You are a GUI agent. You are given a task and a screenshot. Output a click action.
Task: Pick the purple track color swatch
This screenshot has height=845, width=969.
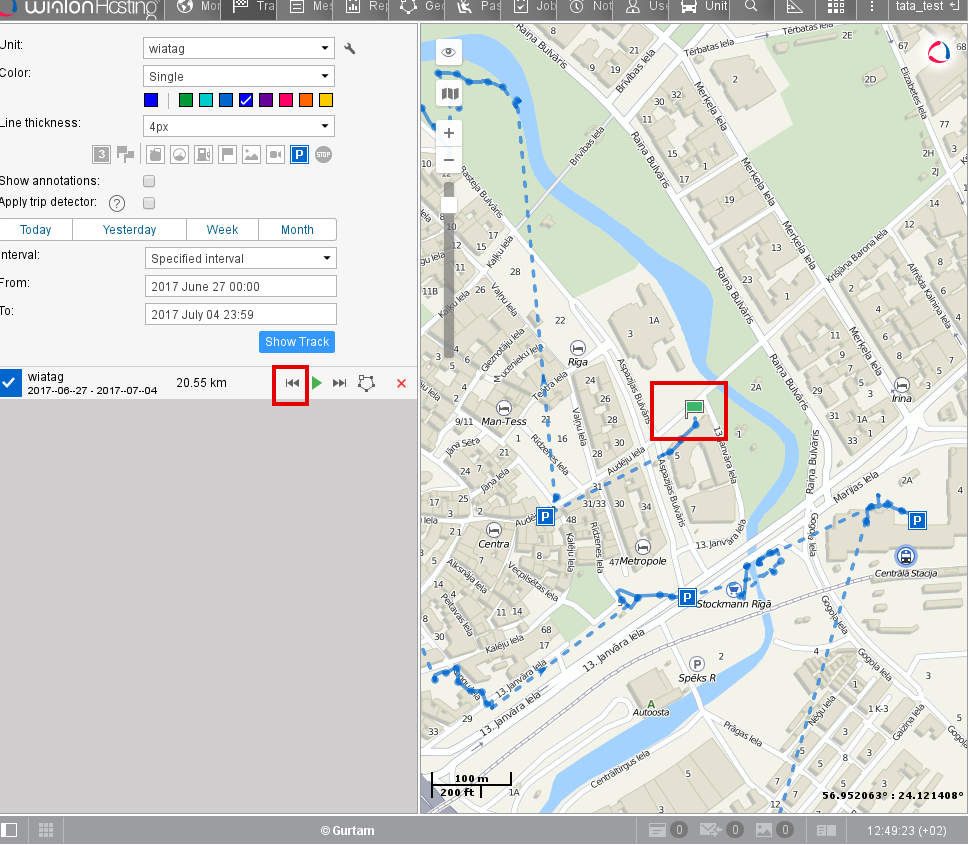[266, 100]
